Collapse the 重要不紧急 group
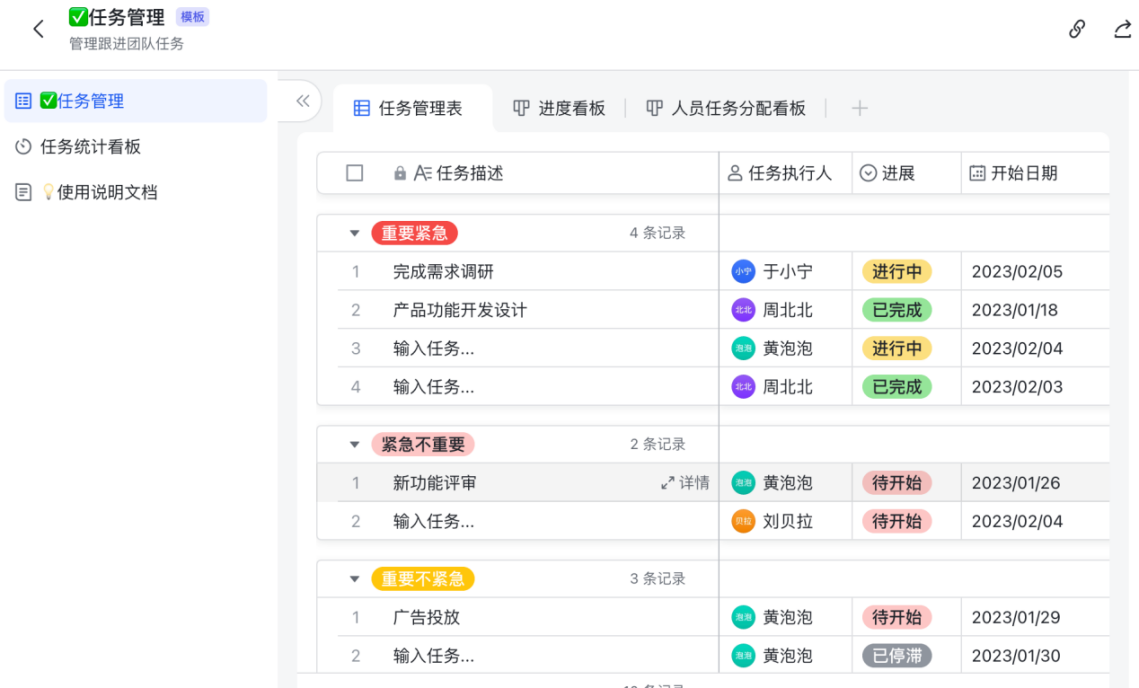The width and height of the screenshot is (1139, 688). point(354,579)
